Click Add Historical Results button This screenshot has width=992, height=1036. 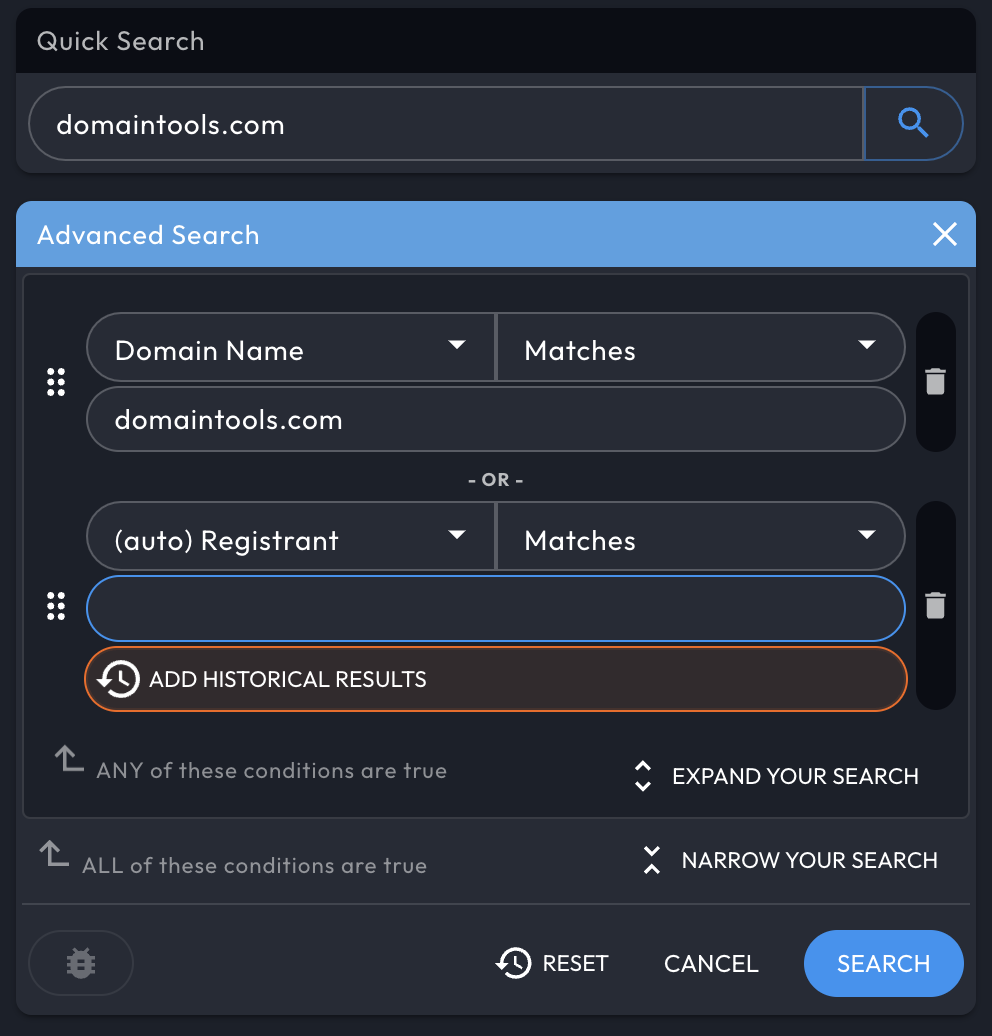496,679
